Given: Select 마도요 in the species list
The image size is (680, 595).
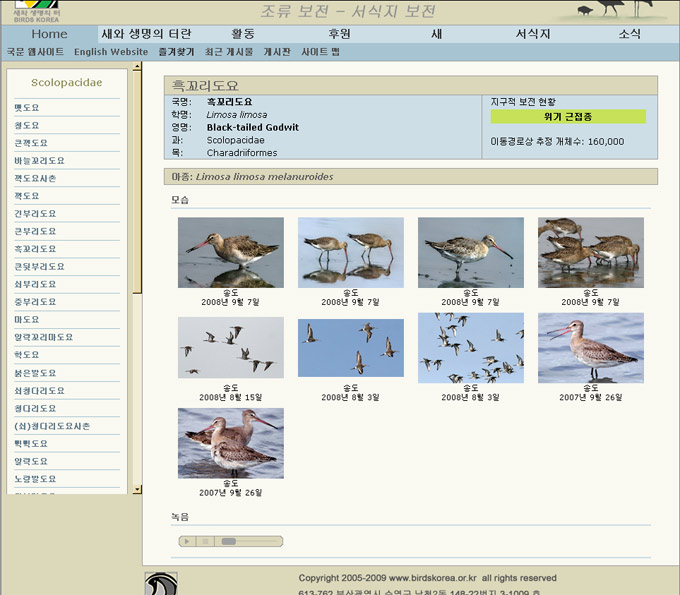Looking at the screenshot, I should [26, 320].
